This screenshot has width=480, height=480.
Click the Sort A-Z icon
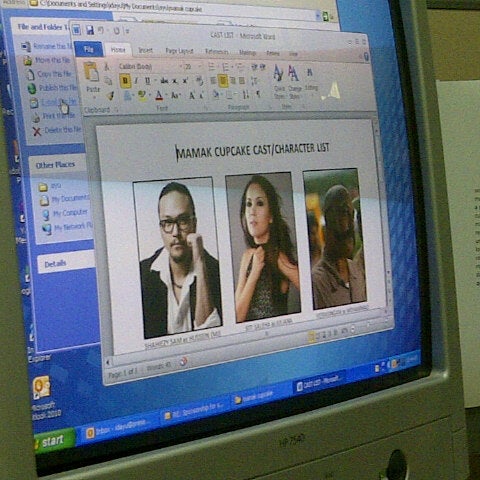coord(245,95)
